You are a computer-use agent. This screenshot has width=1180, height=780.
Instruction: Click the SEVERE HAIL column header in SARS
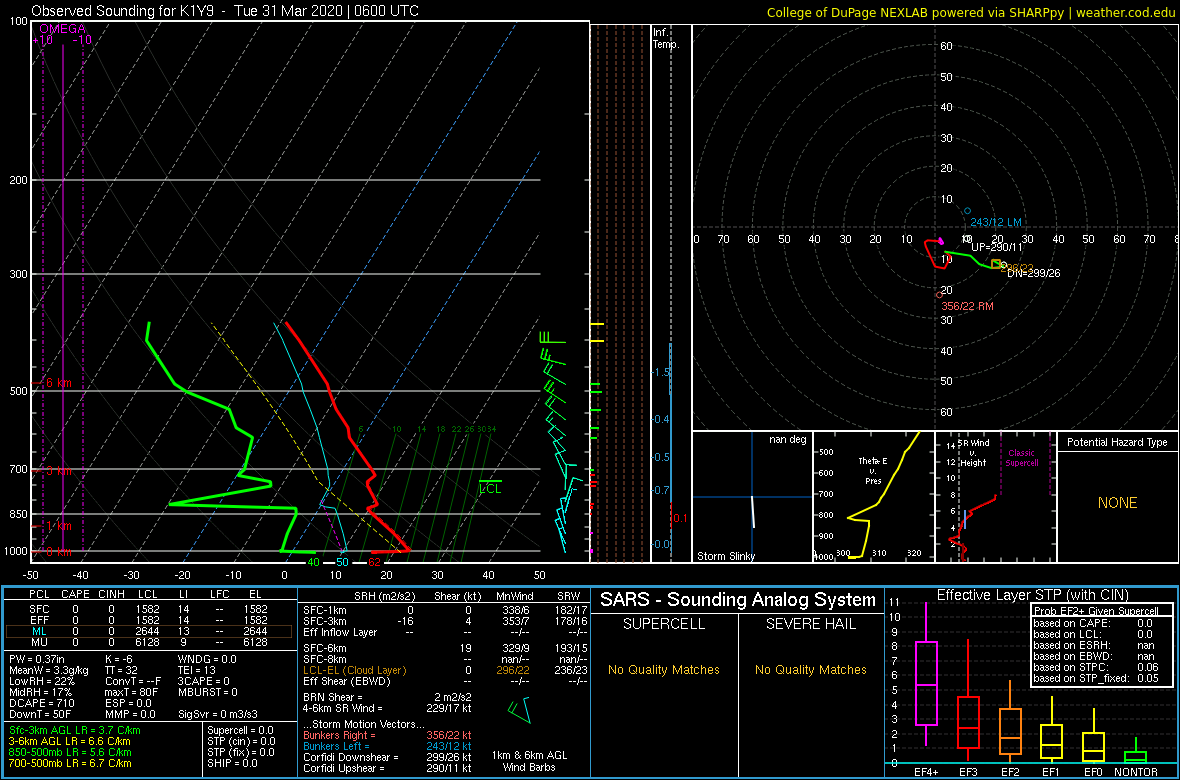point(810,625)
